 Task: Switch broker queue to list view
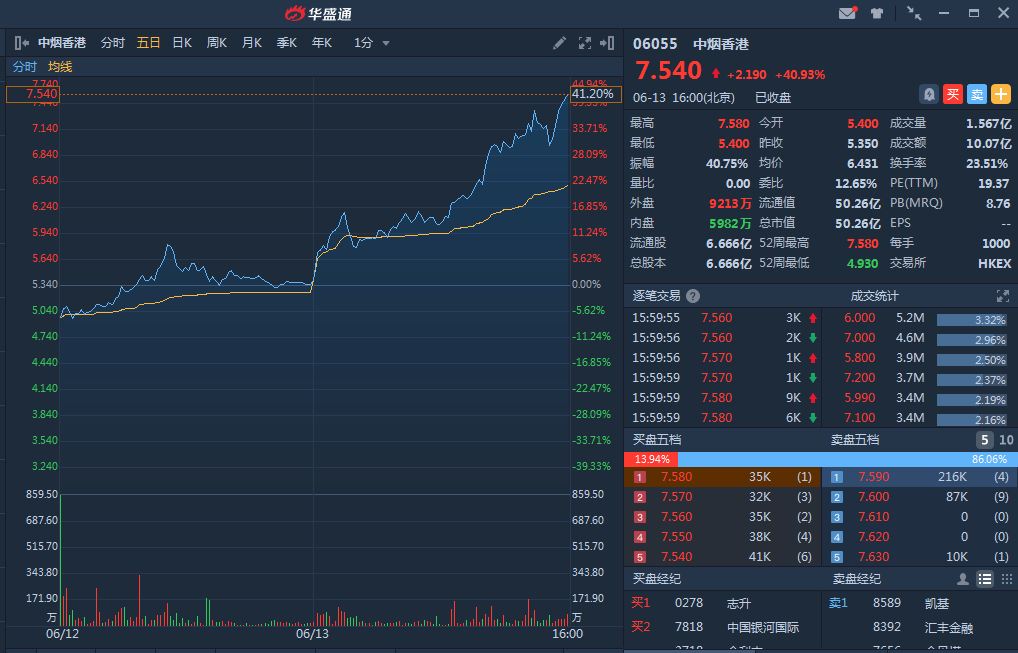(985, 579)
